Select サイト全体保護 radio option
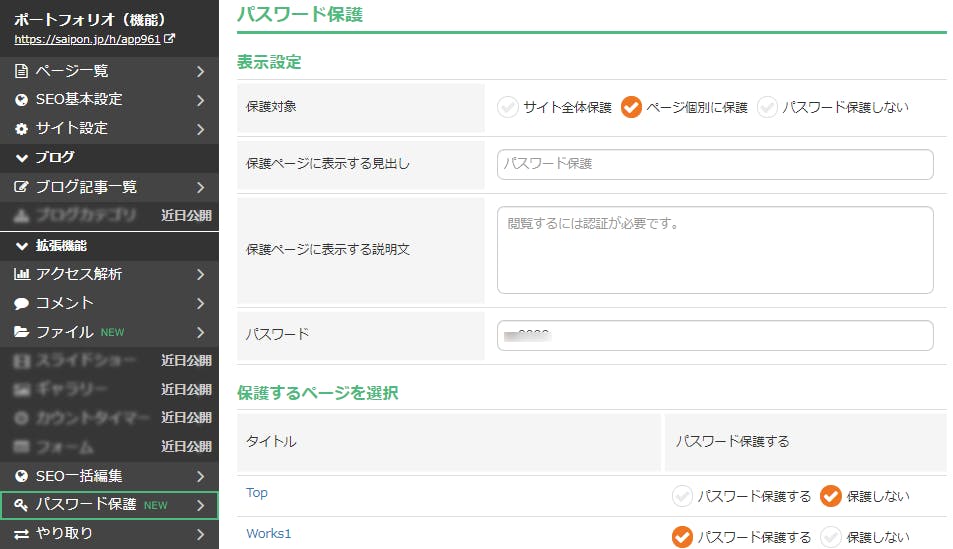This screenshot has height=549, width=953. point(509,107)
